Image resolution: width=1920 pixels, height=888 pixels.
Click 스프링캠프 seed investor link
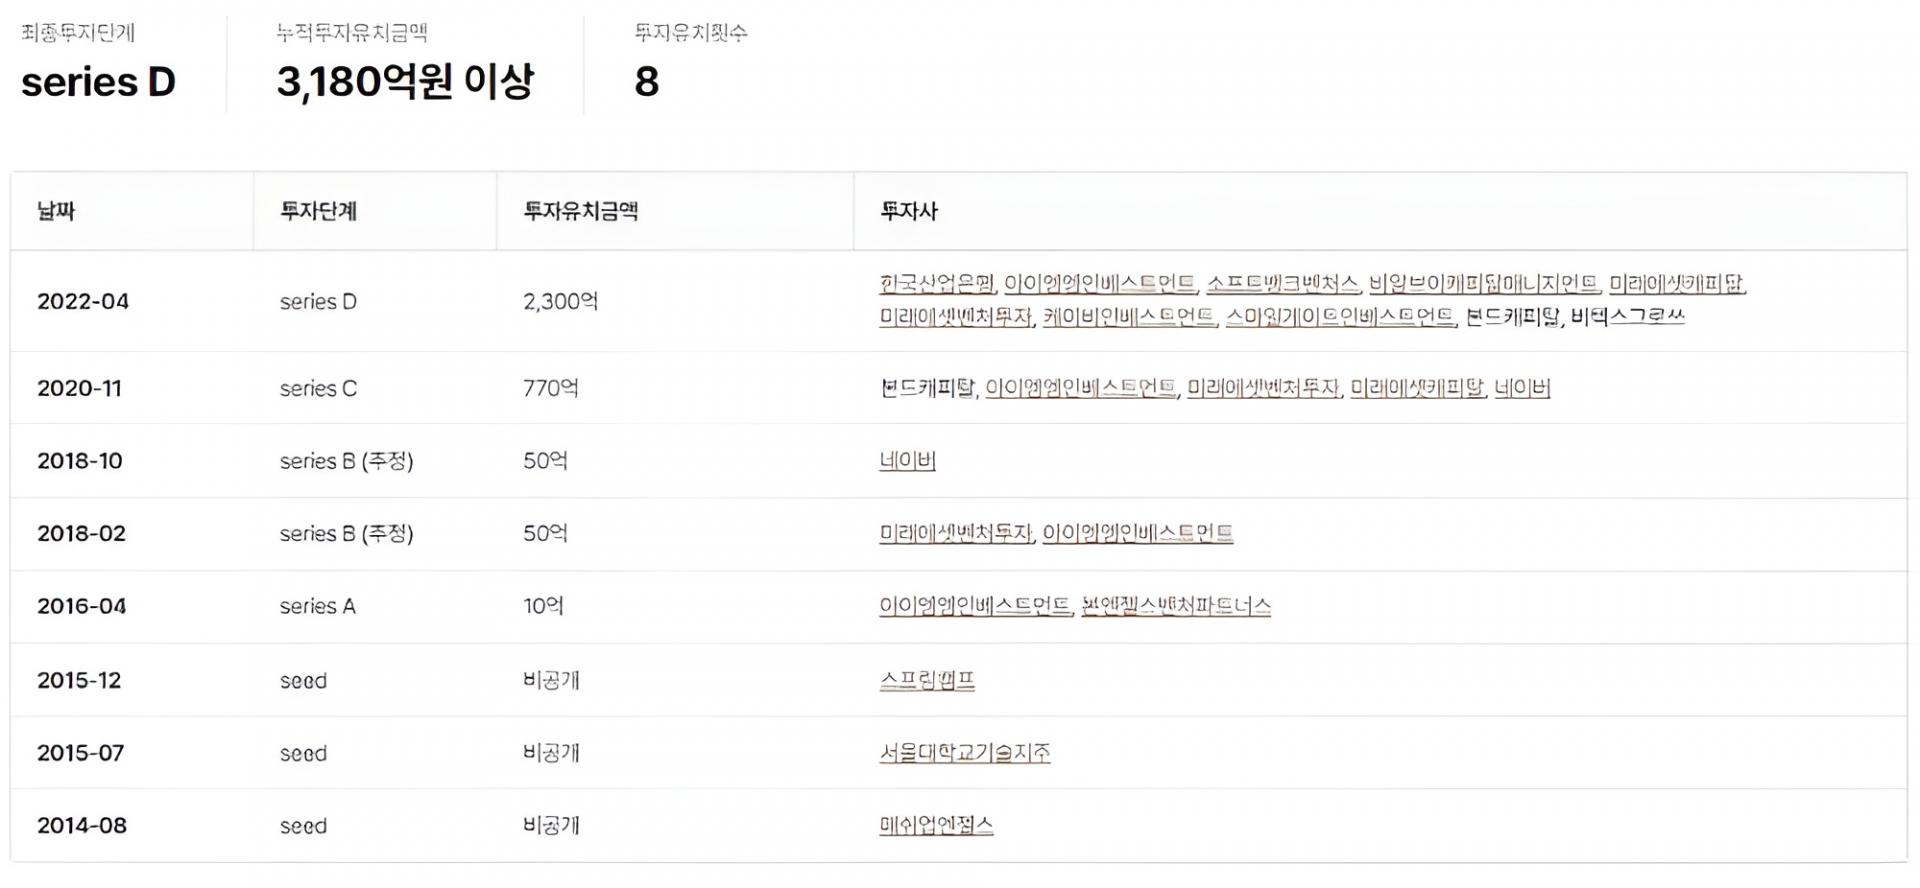click(x=927, y=681)
